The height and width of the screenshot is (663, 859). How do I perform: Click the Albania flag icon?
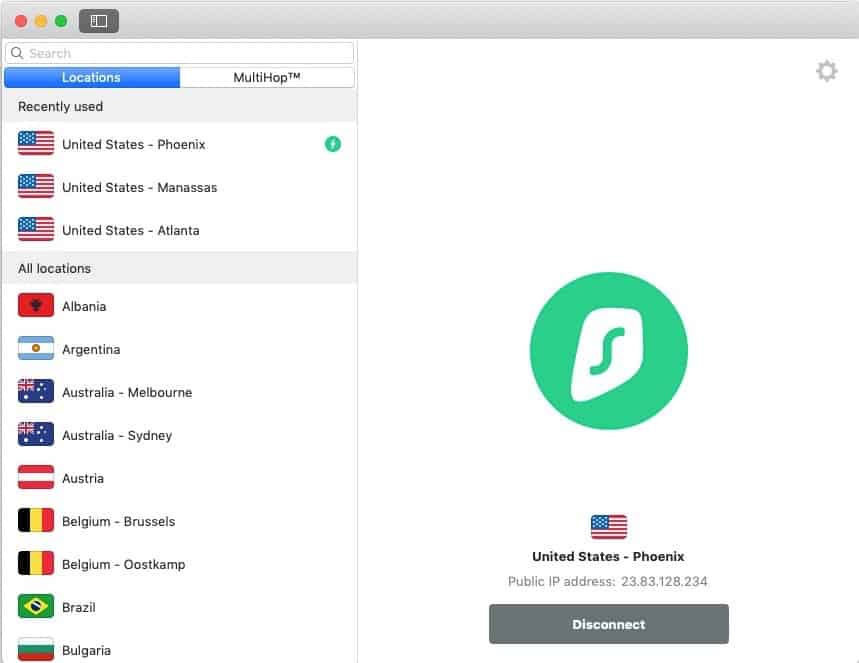click(x=36, y=305)
